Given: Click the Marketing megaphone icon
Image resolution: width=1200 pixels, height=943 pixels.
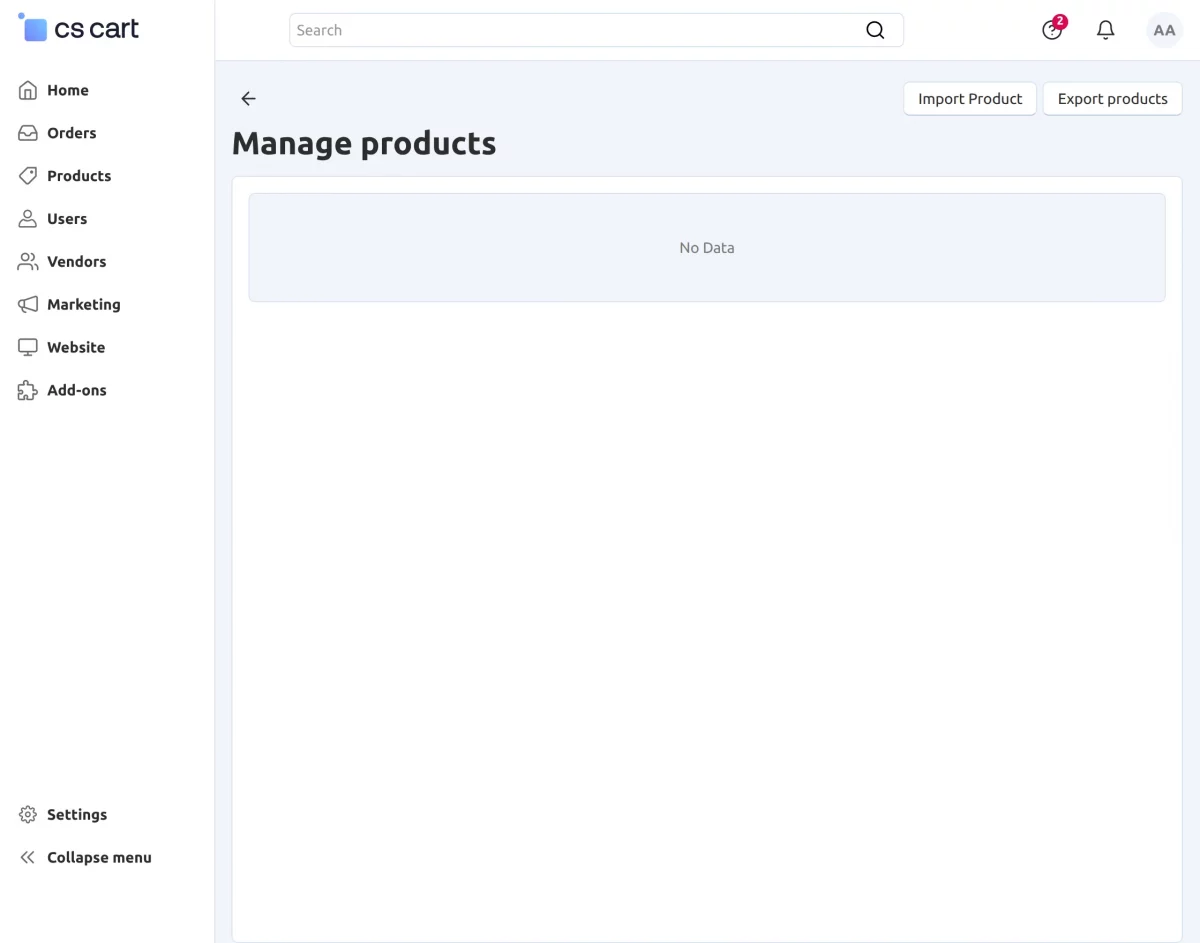Looking at the screenshot, I should (28, 305).
